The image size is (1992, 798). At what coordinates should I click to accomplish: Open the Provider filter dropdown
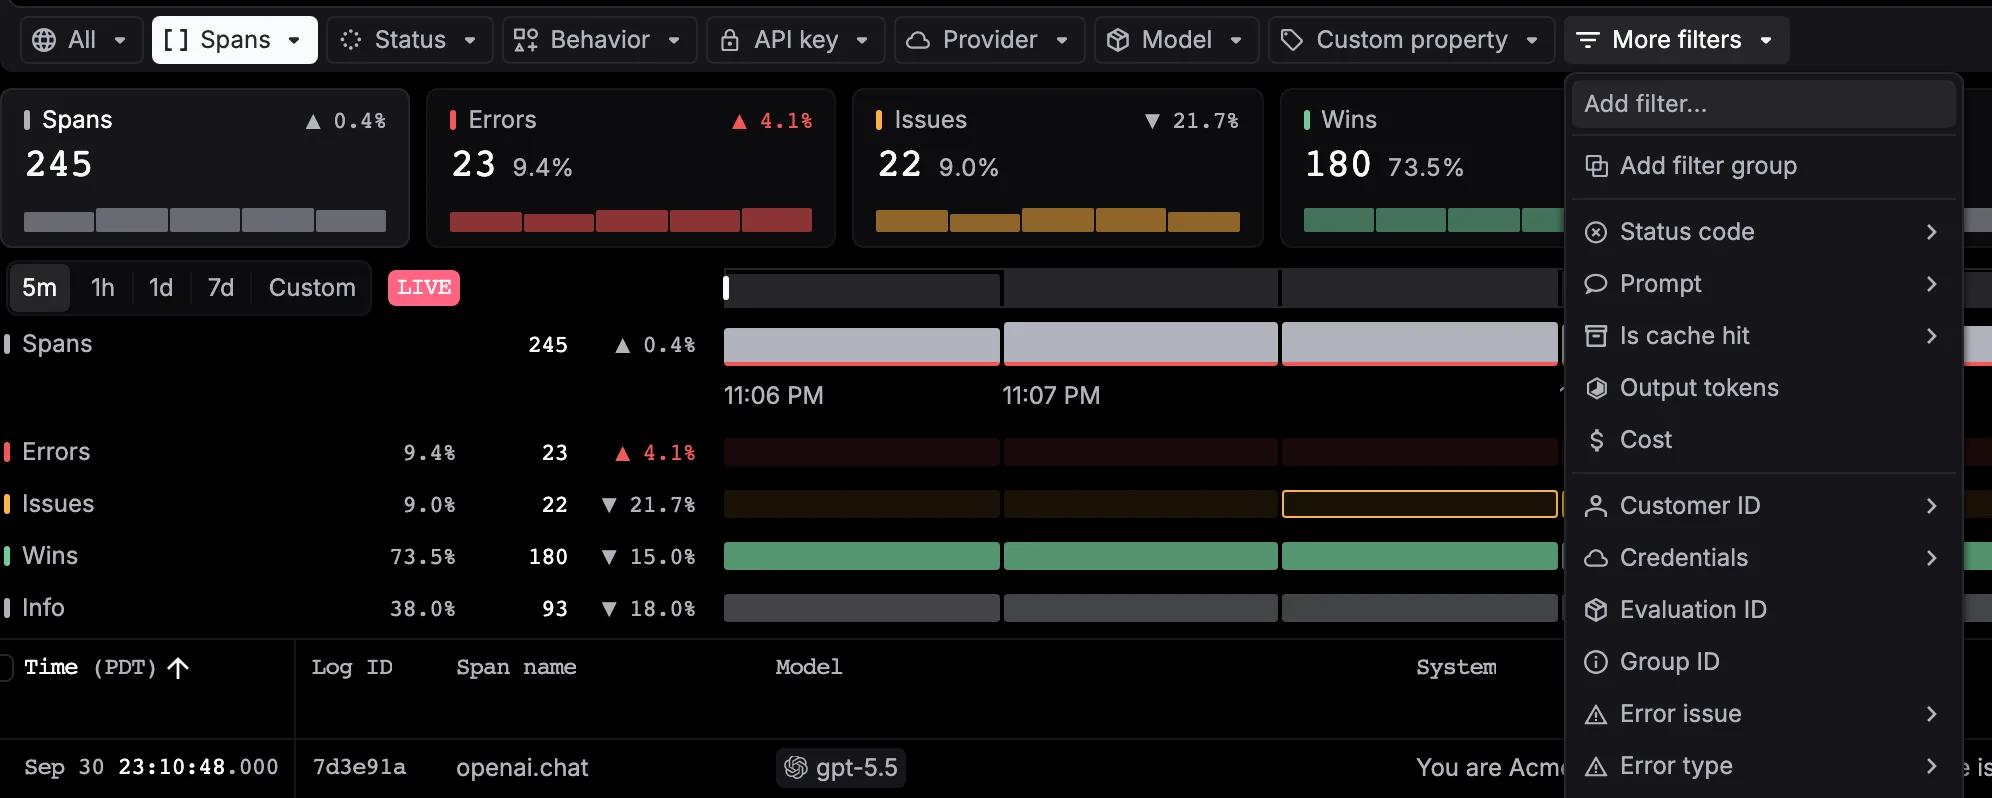pos(989,40)
